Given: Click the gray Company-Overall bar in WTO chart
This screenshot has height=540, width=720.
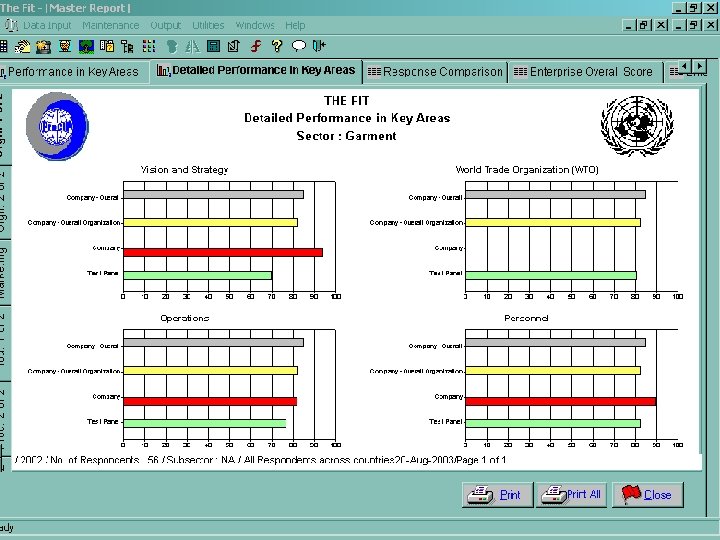Looking at the screenshot, I should click(555, 195).
